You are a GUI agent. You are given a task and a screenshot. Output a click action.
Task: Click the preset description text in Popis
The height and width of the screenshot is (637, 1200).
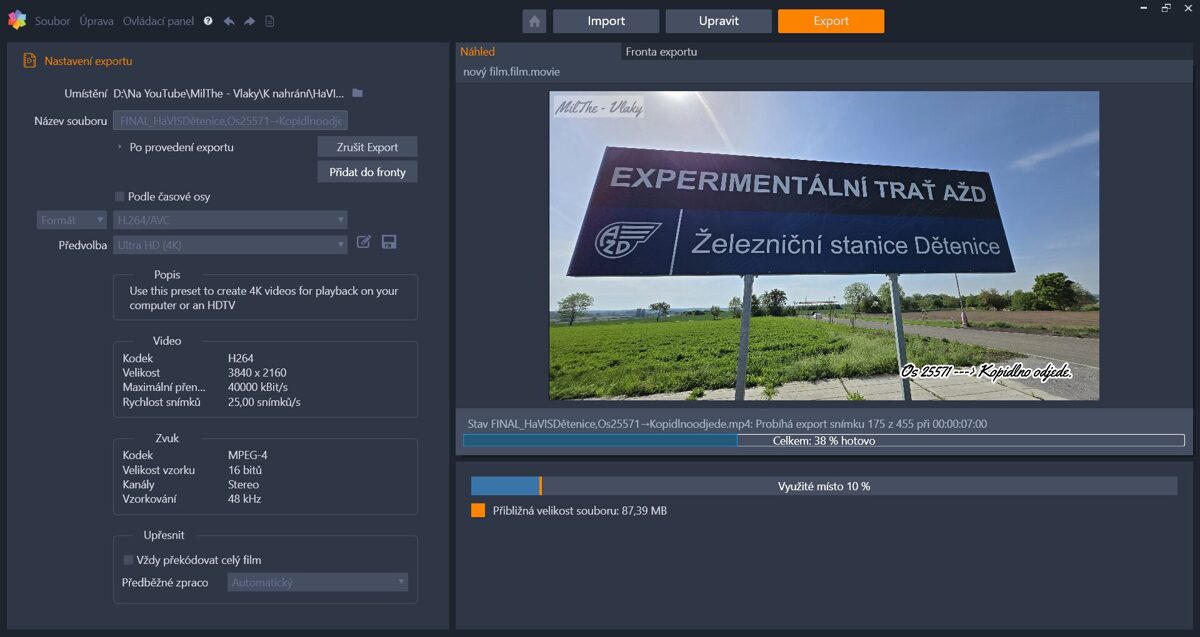264,298
